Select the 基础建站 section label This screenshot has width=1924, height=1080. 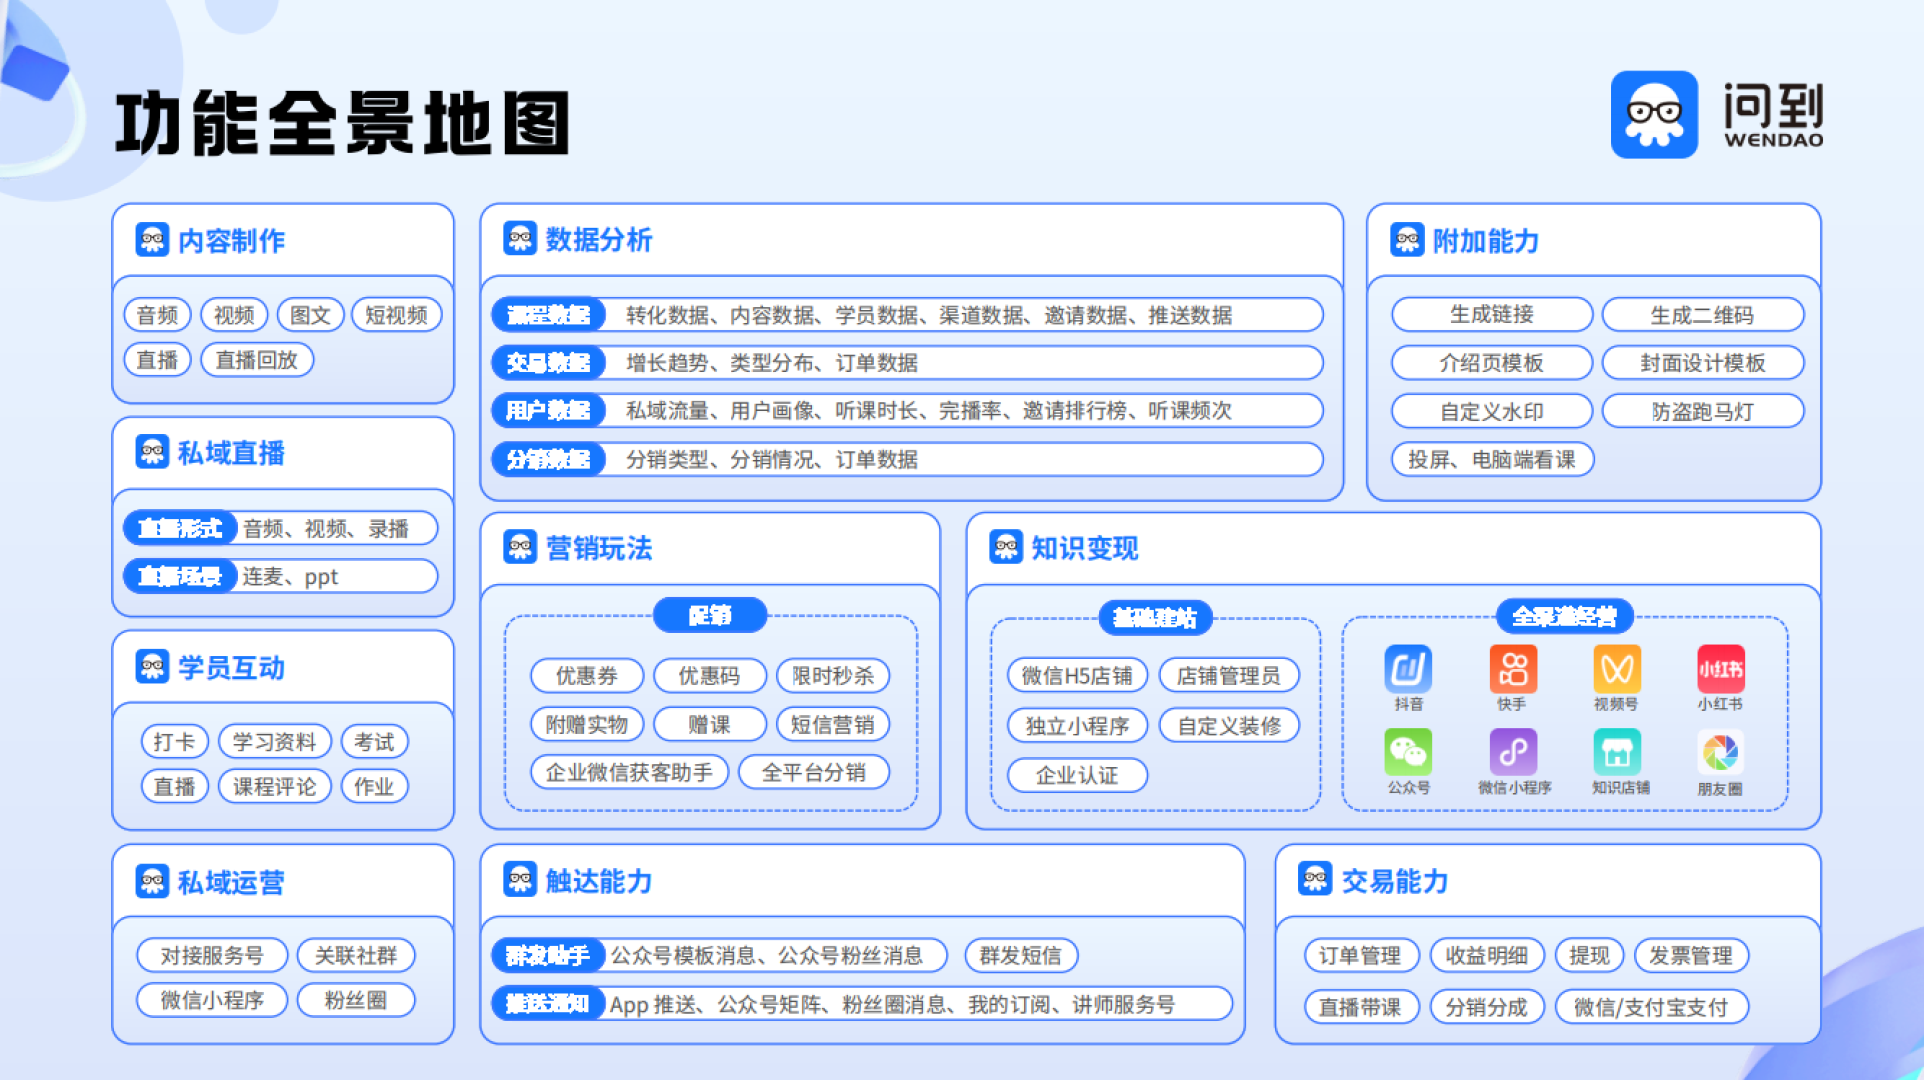1155,617
